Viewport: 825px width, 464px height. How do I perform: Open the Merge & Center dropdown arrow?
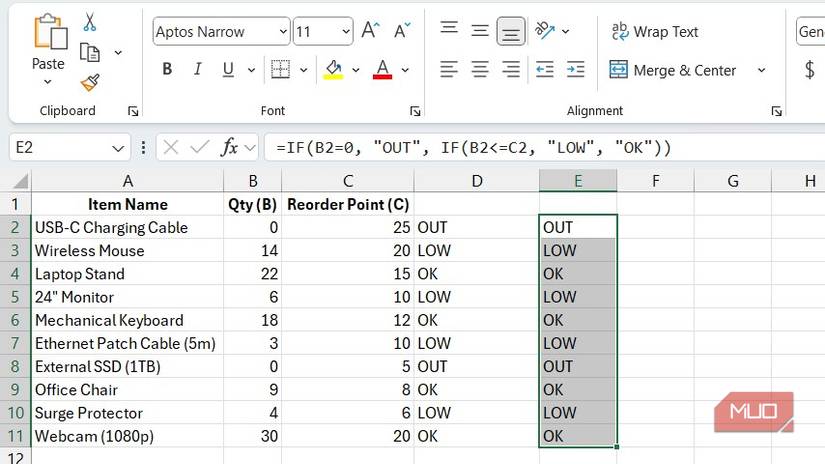coord(761,70)
